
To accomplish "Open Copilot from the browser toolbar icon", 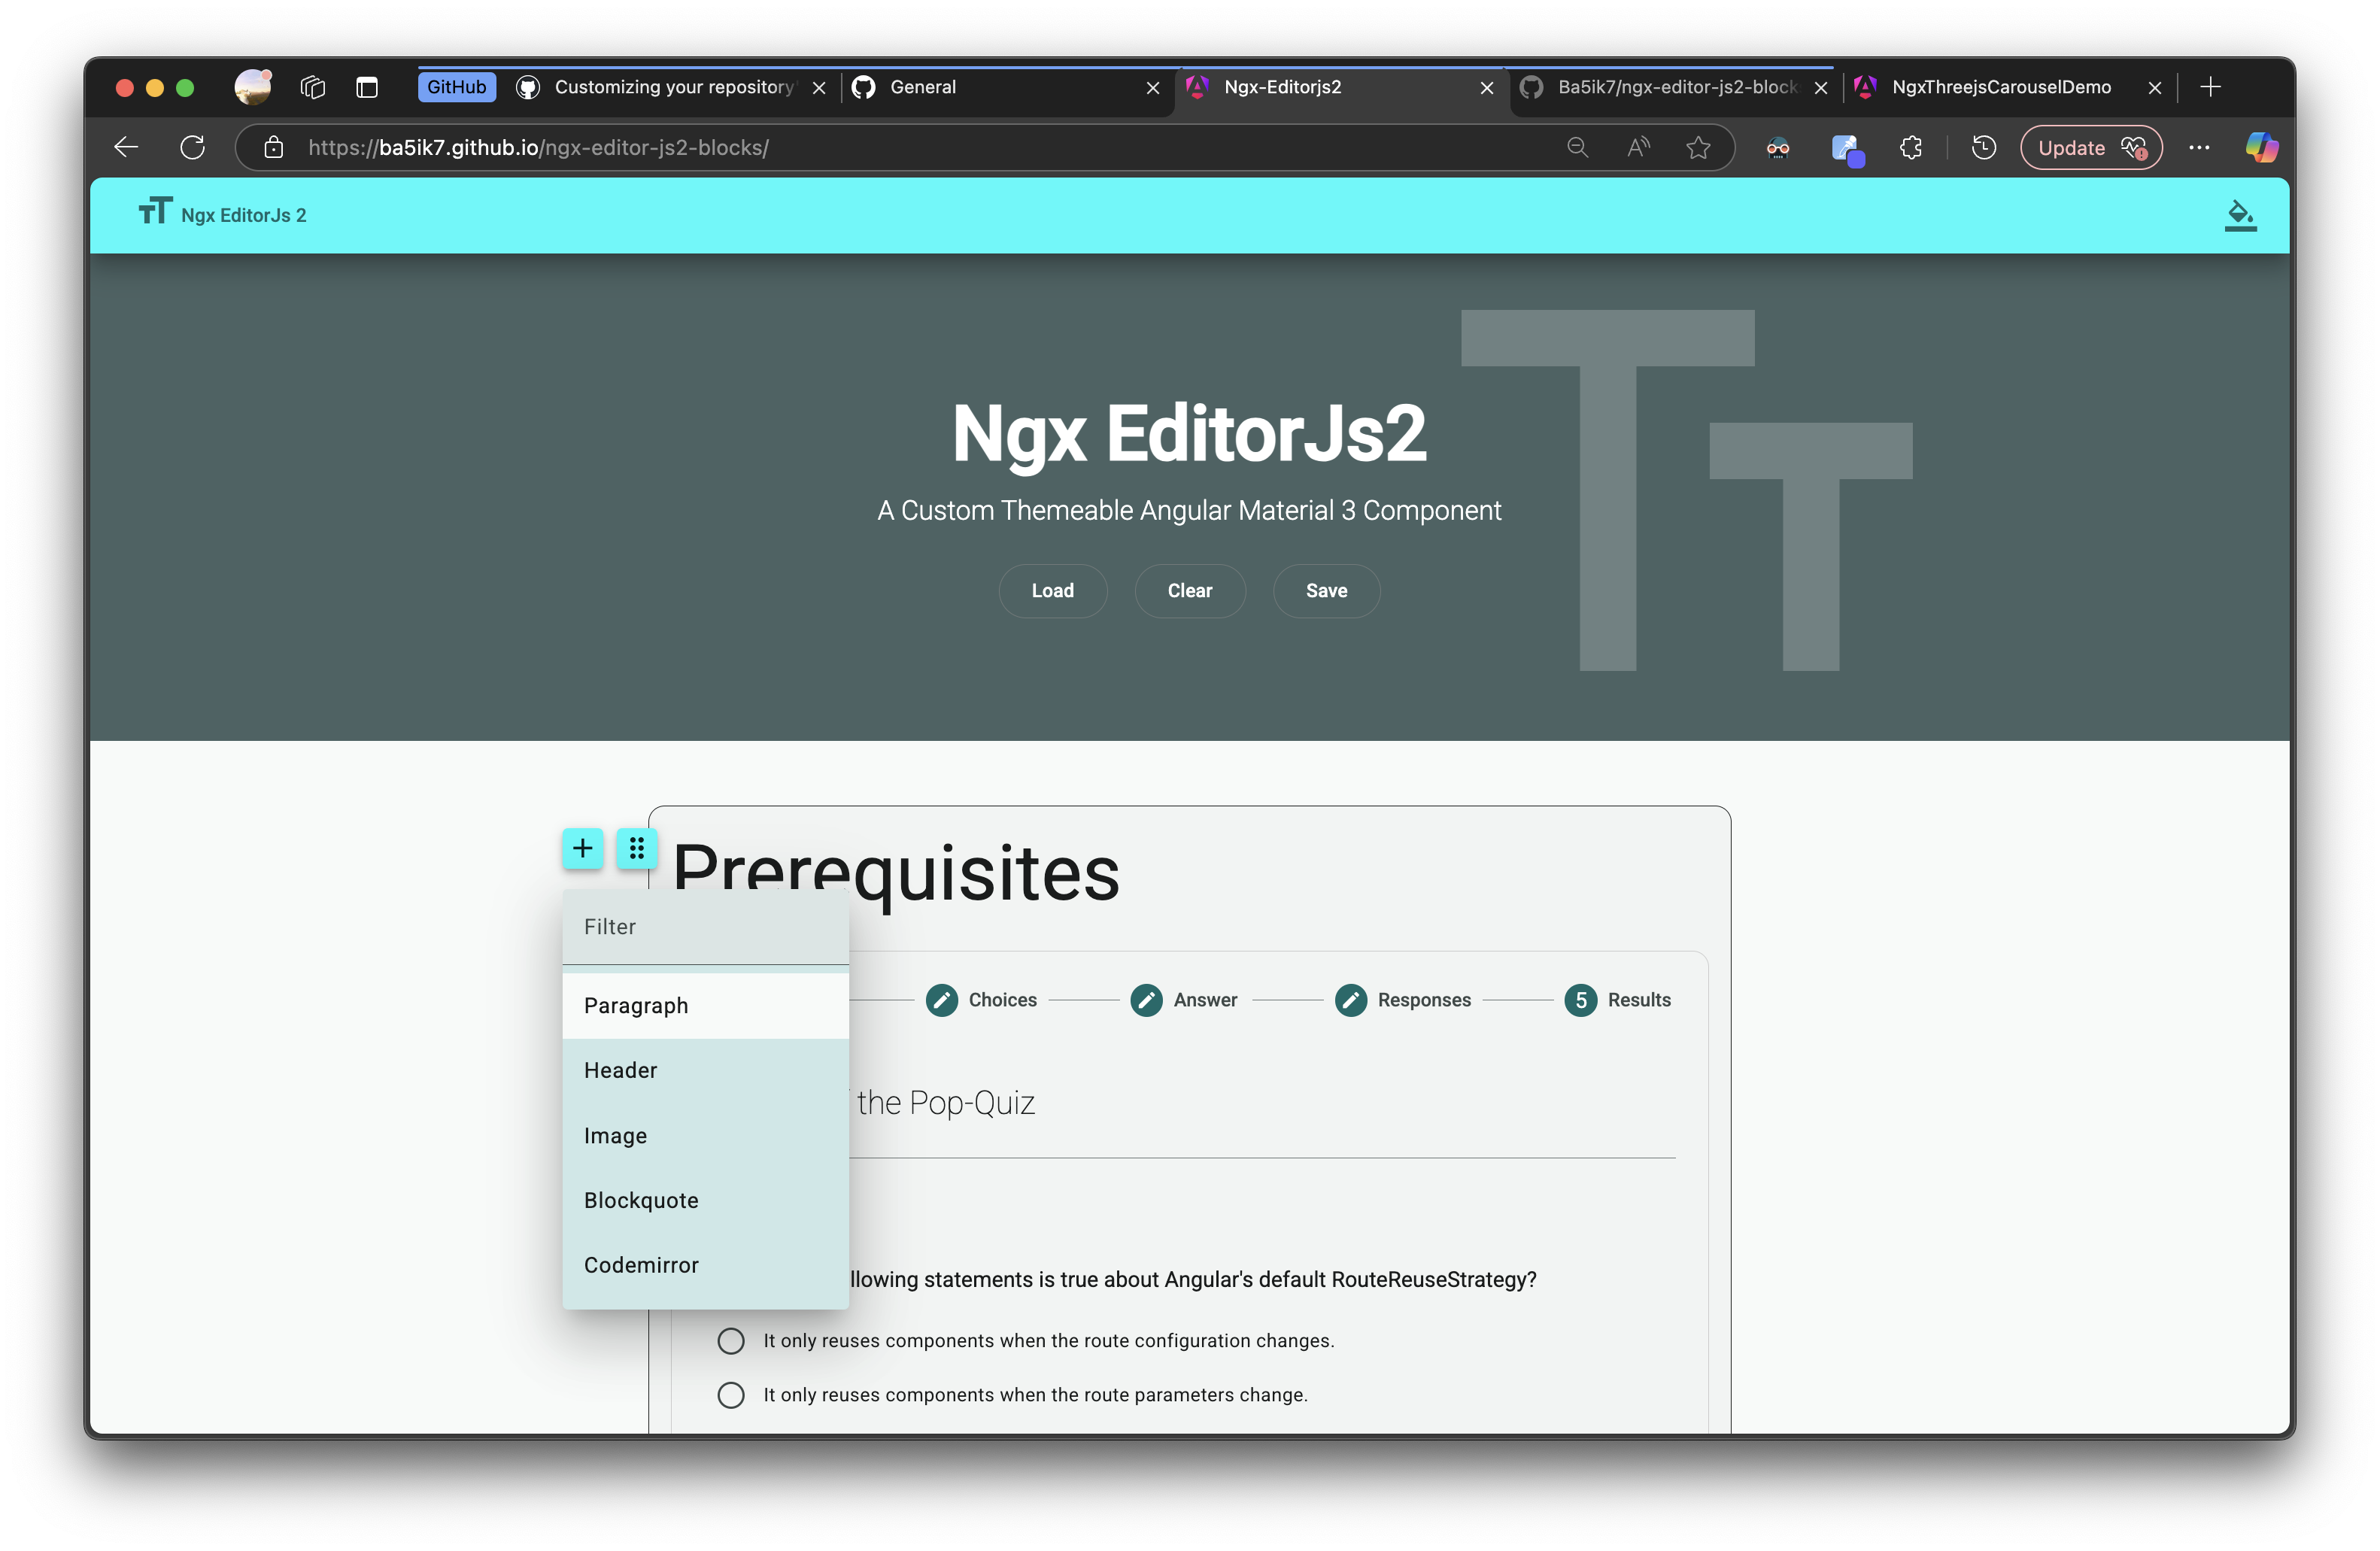I will (x=2261, y=147).
